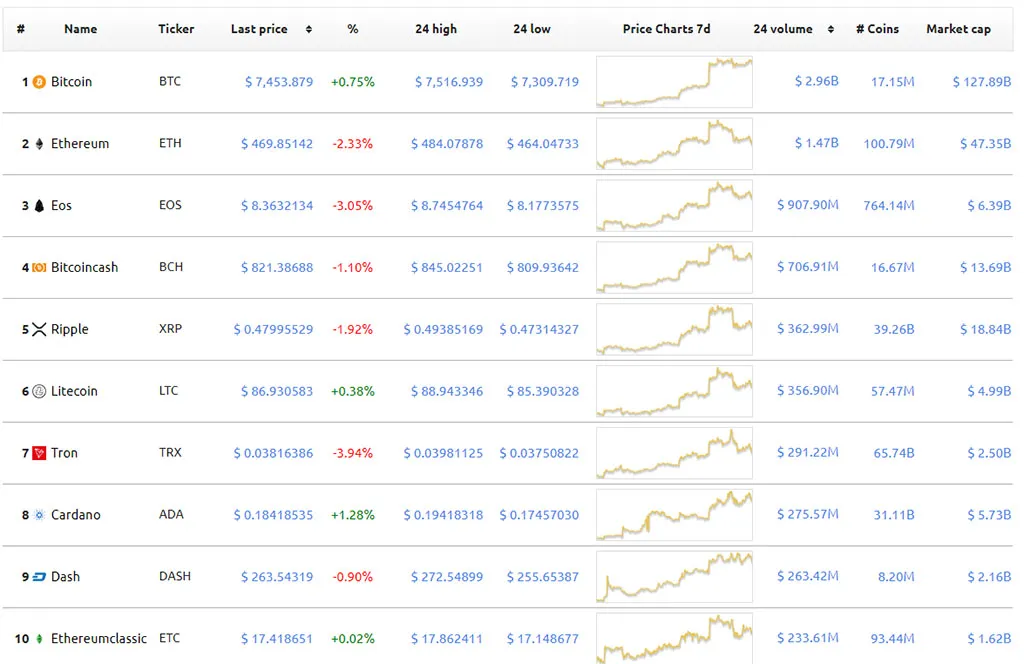Click the Bitcoincash logo icon
Viewport: 1024px width, 664px height.
coord(39,268)
